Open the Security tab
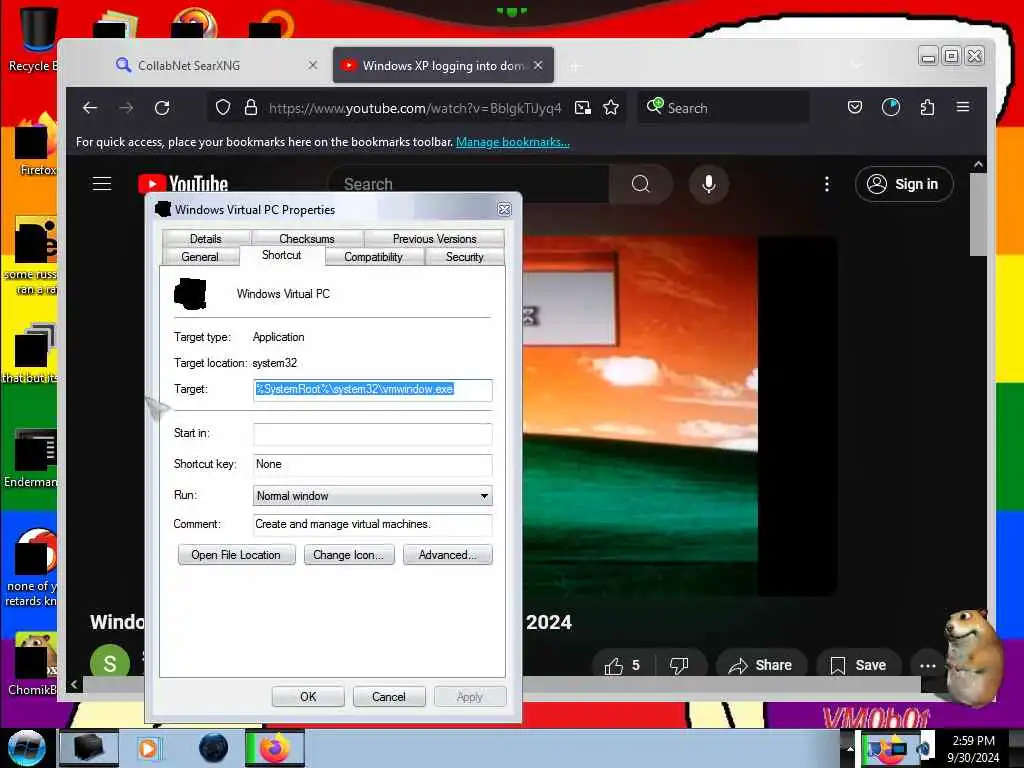This screenshot has height=768, width=1024. (464, 257)
